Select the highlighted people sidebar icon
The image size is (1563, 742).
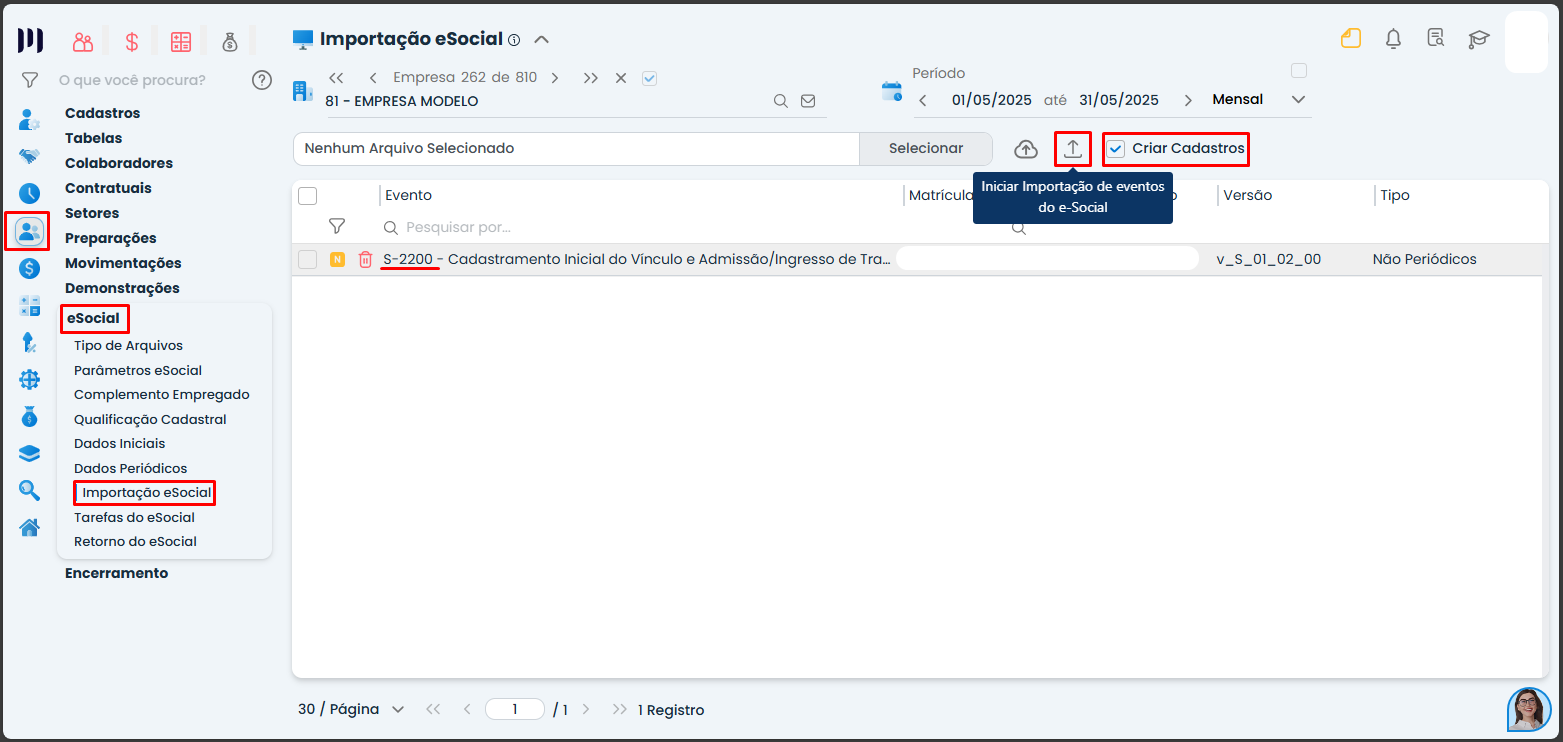[x=28, y=232]
